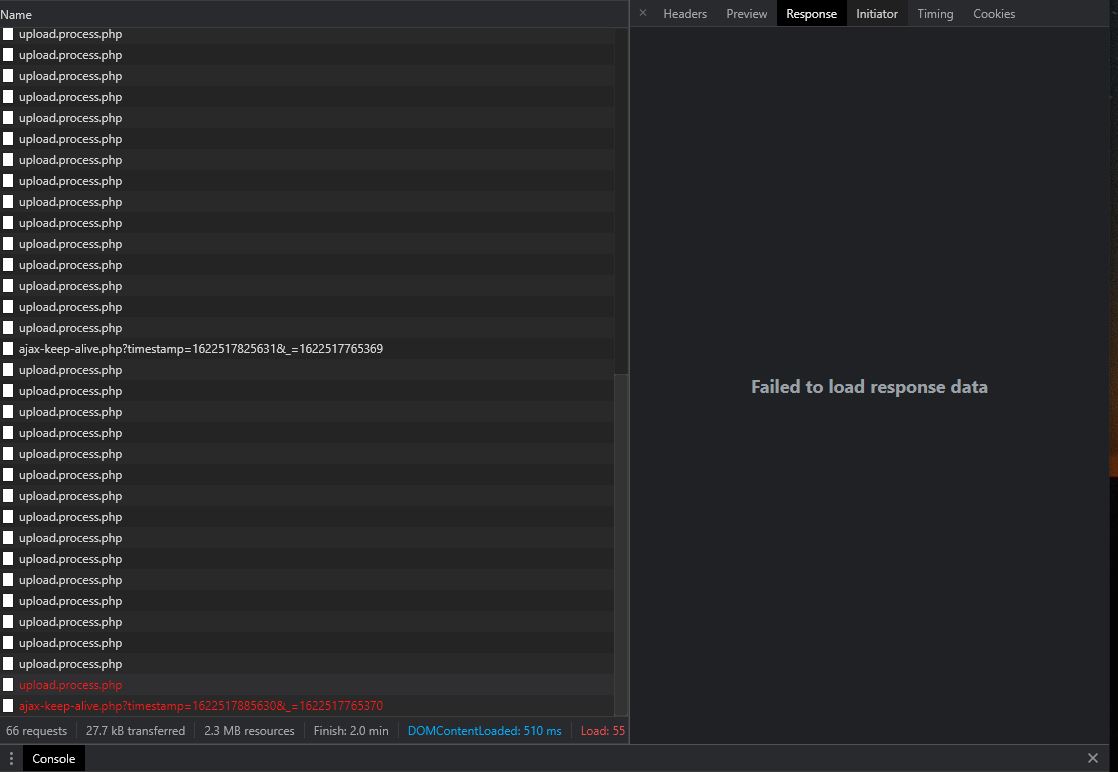The width and height of the screenshot is (1118, 772).
Task: Open the Console drawer customize menu (three-dot icon)
Action: pyautogui.click(x=10, y=758)
